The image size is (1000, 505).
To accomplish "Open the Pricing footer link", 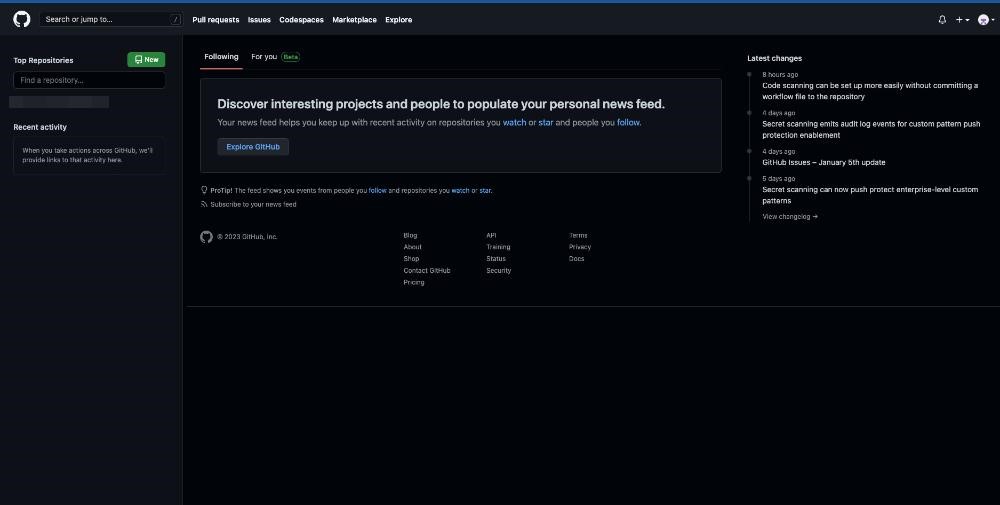I will 413,282.
